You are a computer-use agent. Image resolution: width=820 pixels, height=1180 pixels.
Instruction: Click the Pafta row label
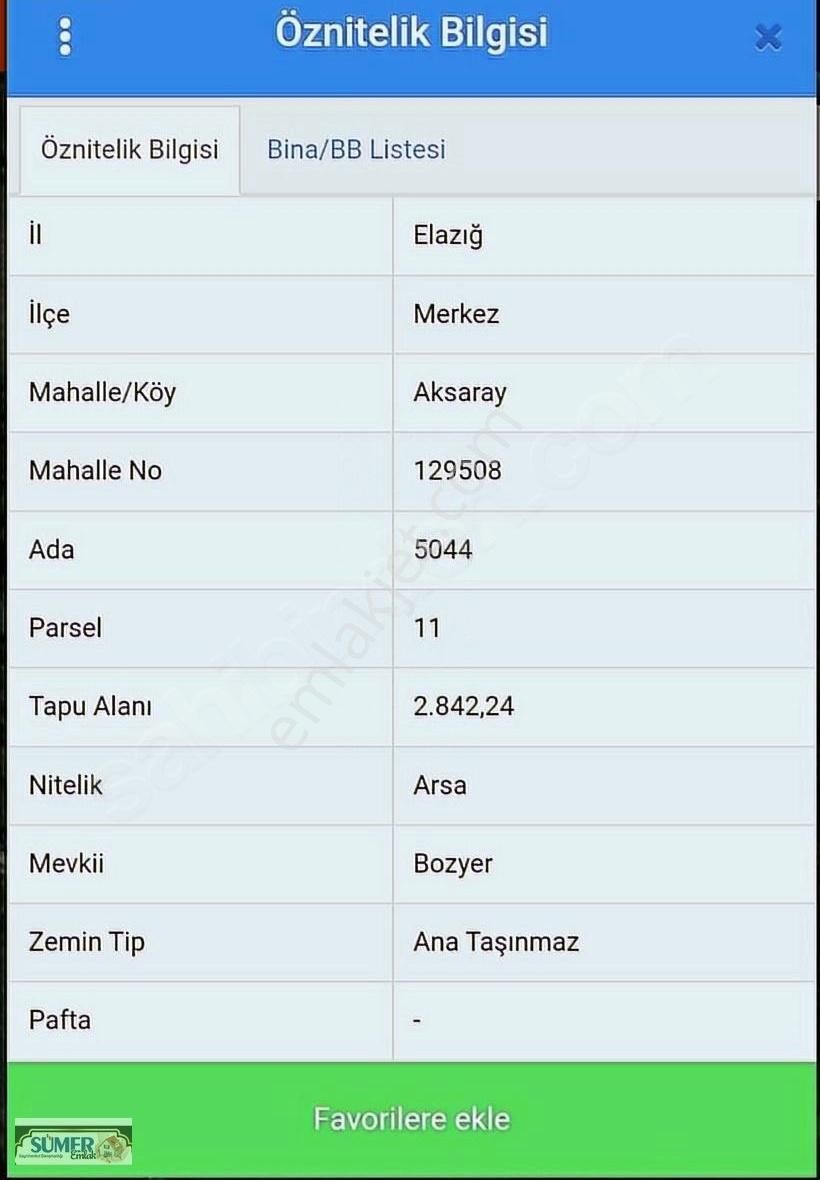click(x=59, y=1020)
